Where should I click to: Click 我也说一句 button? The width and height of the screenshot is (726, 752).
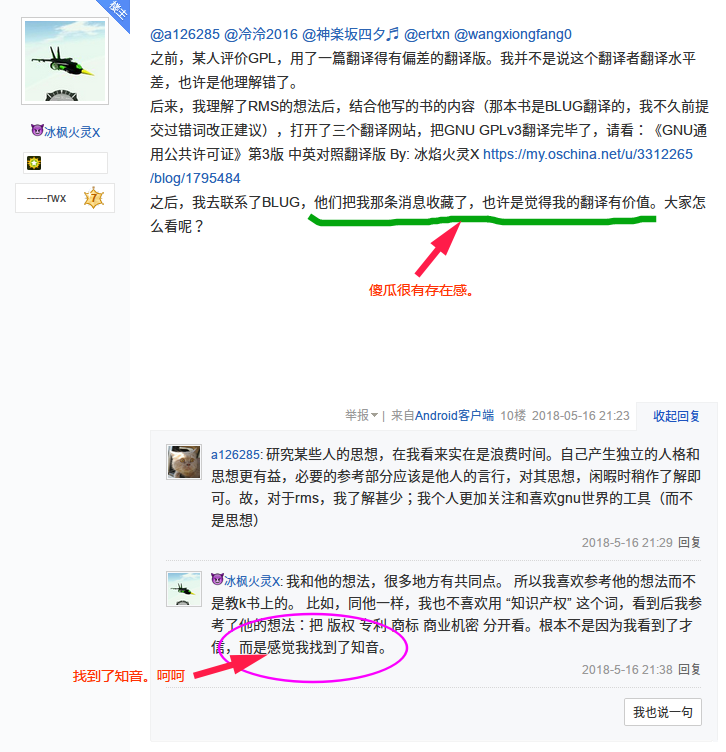pyautogui.click(x=663, y=712)
